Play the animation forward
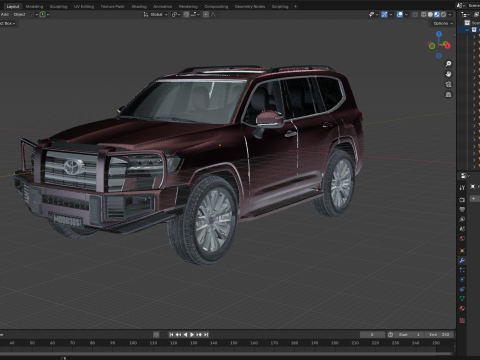 point(192,334)
